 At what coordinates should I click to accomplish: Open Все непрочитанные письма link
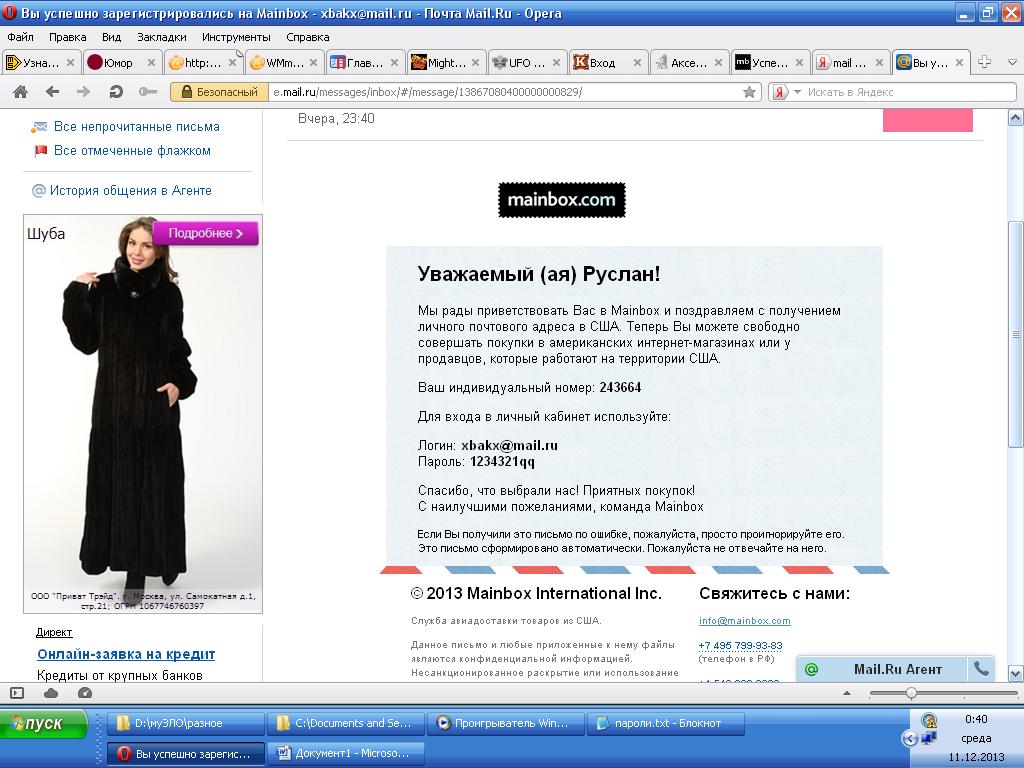click(x=136, y=127)
